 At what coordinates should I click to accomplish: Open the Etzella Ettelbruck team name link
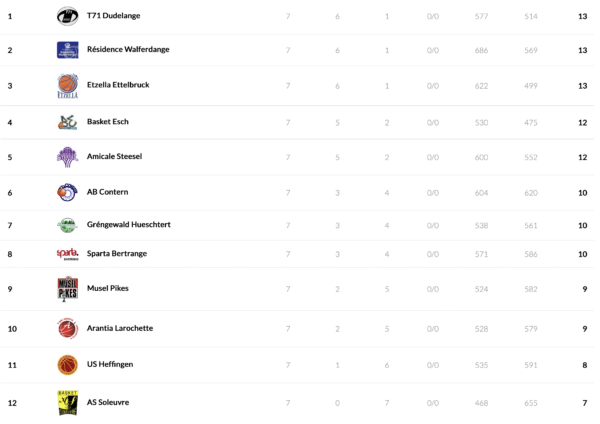click(x=118, y=85)
